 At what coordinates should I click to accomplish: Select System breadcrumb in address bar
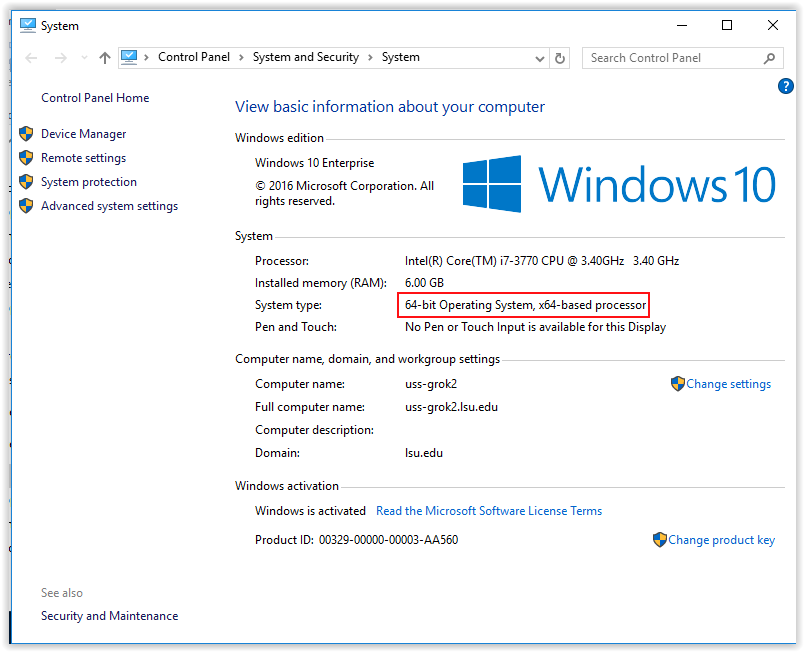click(x=400, y=57)
